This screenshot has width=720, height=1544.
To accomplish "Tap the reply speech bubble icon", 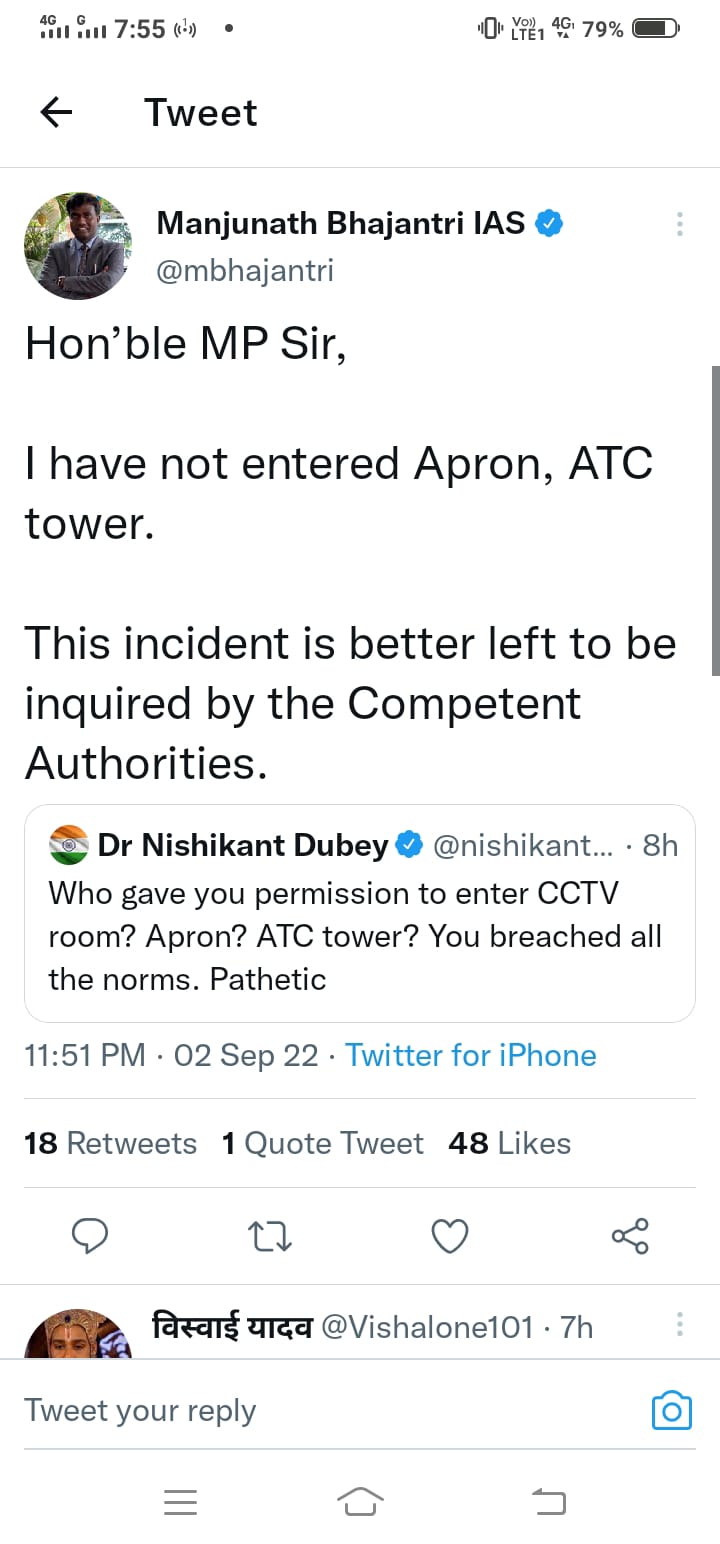I will 90,1236.
